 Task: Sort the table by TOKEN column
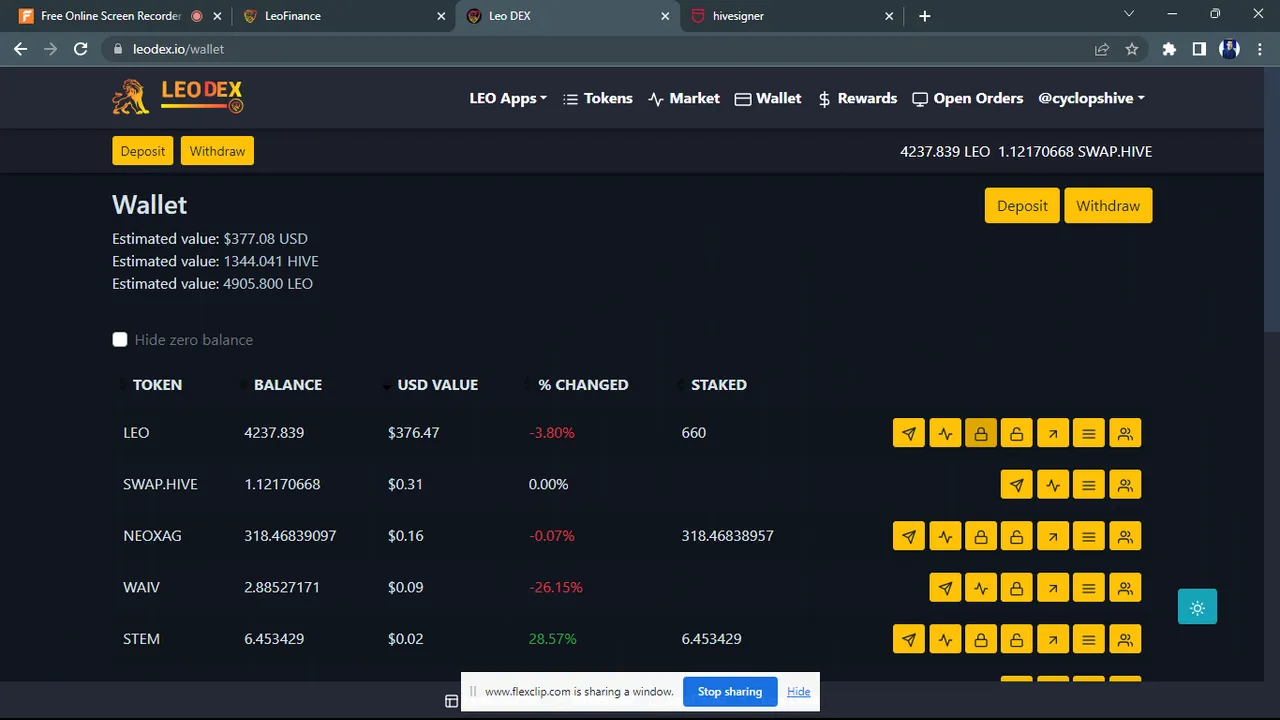coord(157,385)
